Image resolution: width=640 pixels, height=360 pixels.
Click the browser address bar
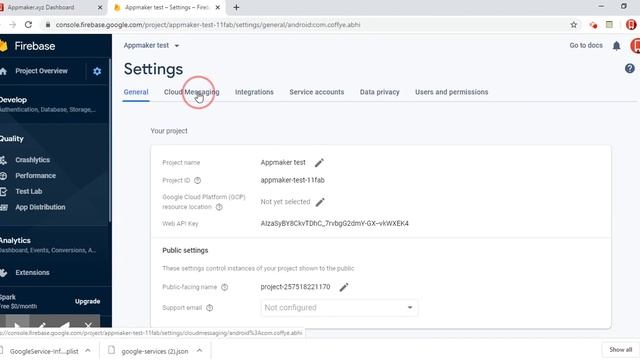(306, 25)
